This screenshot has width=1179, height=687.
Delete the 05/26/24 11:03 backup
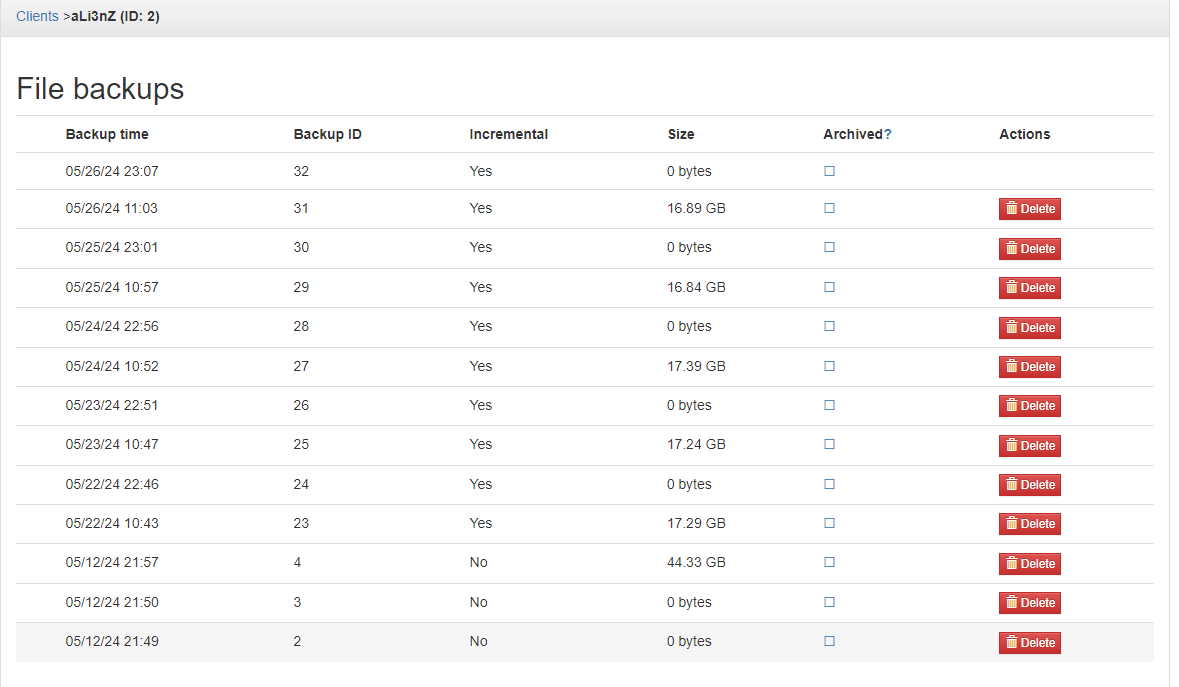coord(1029,209)
